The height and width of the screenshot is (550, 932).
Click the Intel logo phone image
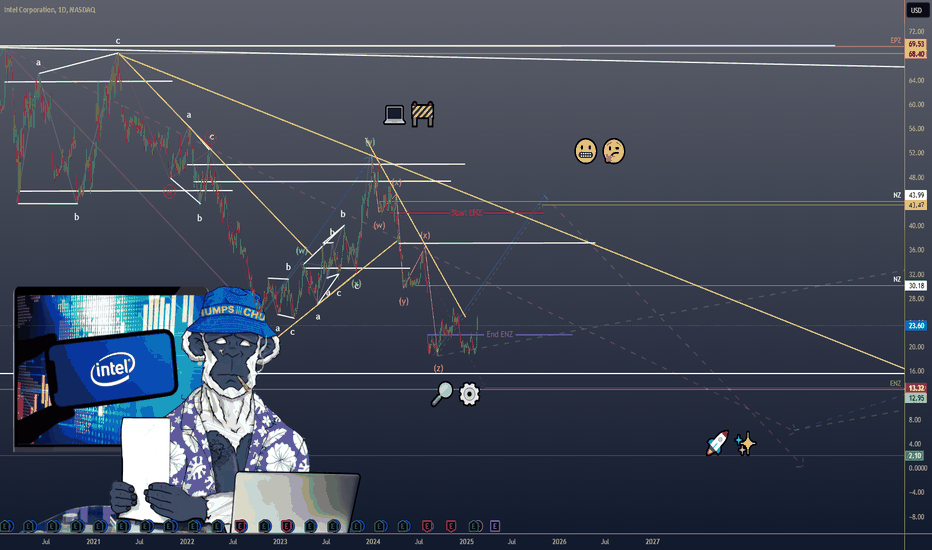point(113,370)
